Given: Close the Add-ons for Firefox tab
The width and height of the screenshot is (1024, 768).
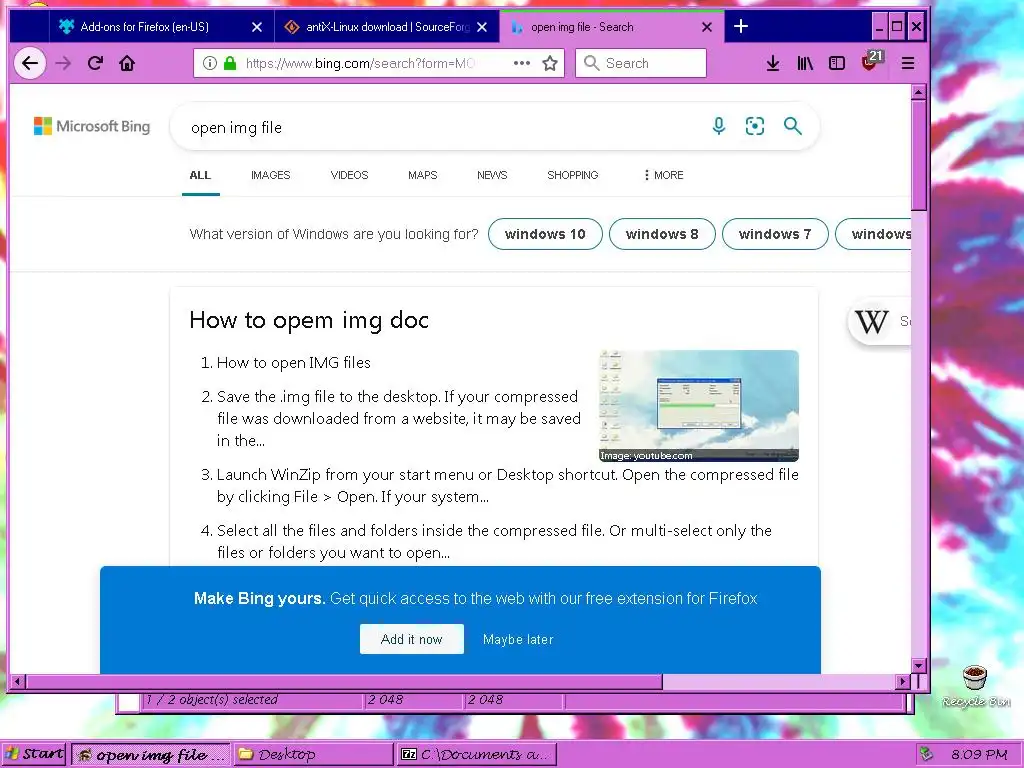Looking at the screenshot, I should click(257, 27).
